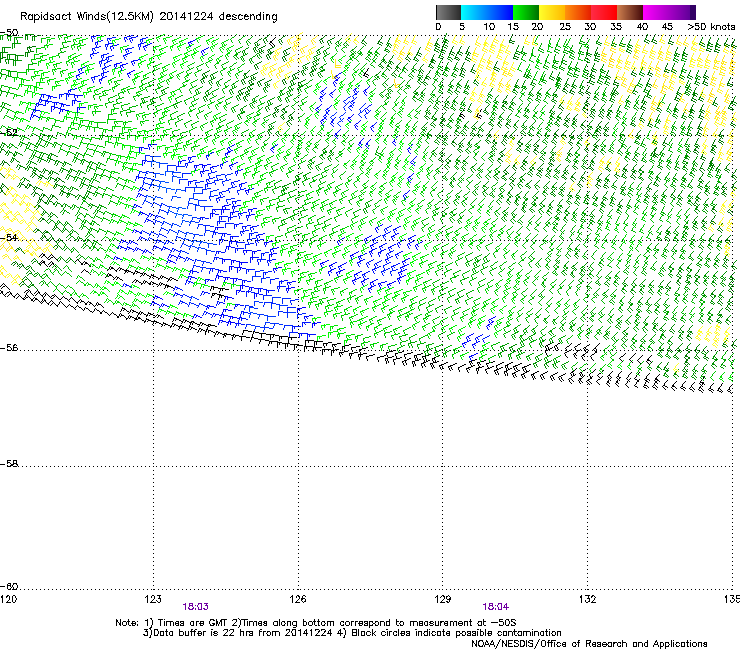Click longitude label '120' on bottom axis

click(8, 599)
